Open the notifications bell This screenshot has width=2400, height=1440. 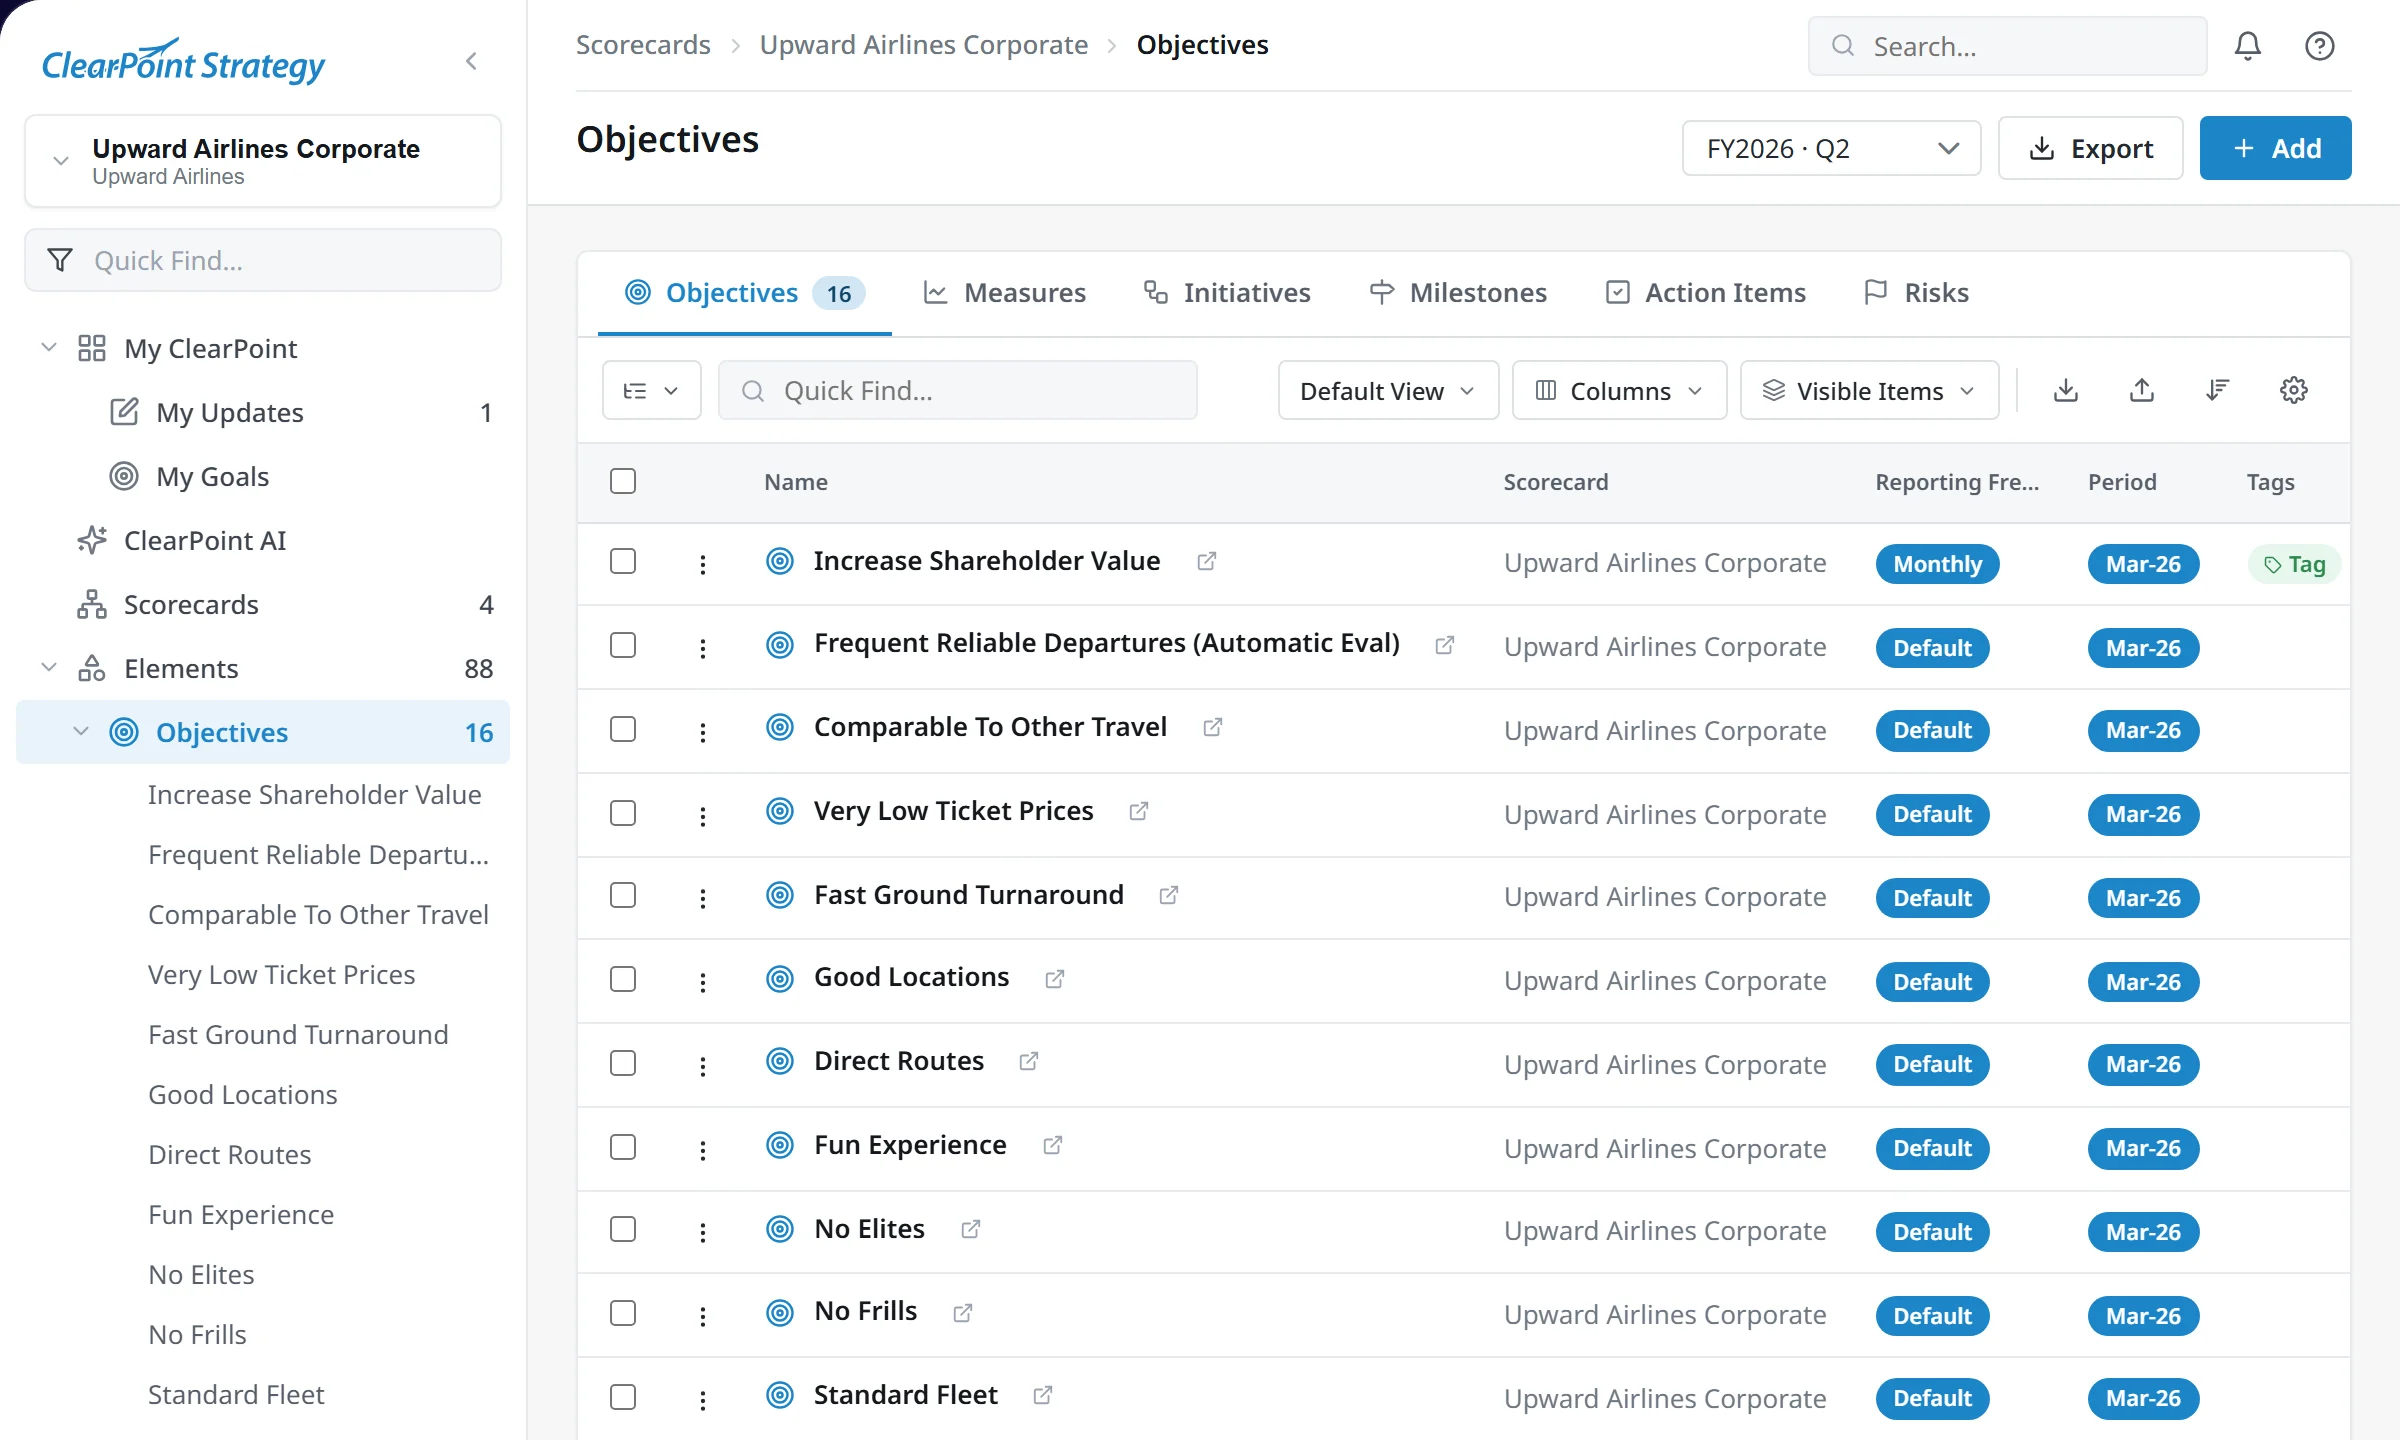(x=2247, y=46)
